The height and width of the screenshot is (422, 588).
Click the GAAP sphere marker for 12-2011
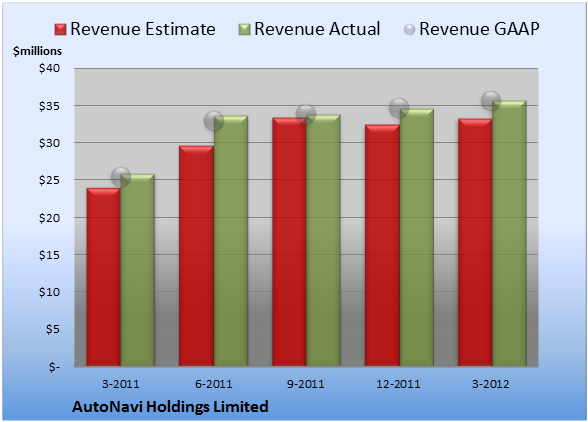[x=399, y=108]
